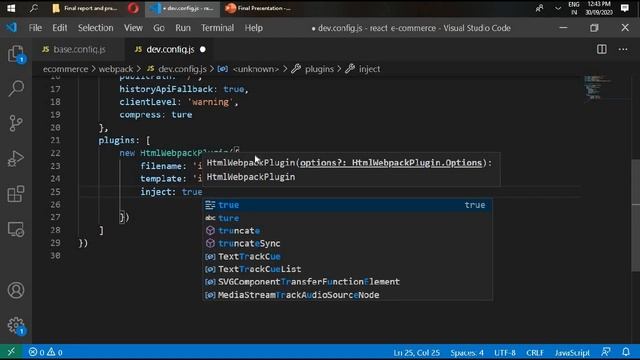Open Run and Debug view
The image size is (640, 360).
tap(16, 158)
